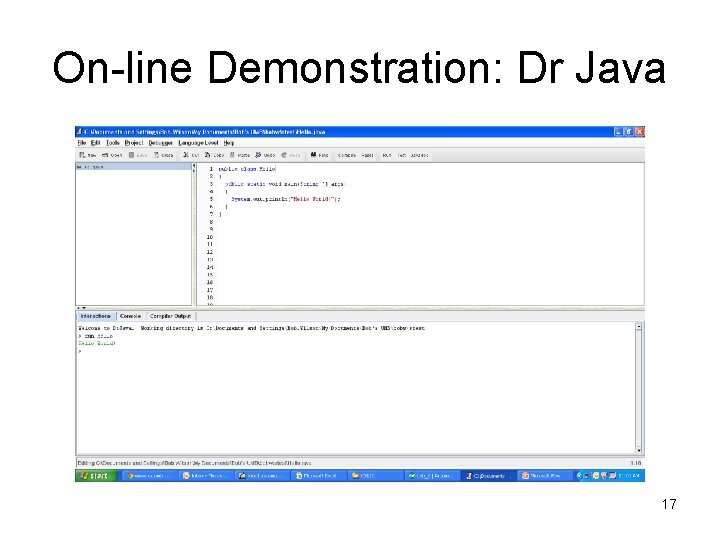Close the DrJava window with red X

(x=639, y=132)
